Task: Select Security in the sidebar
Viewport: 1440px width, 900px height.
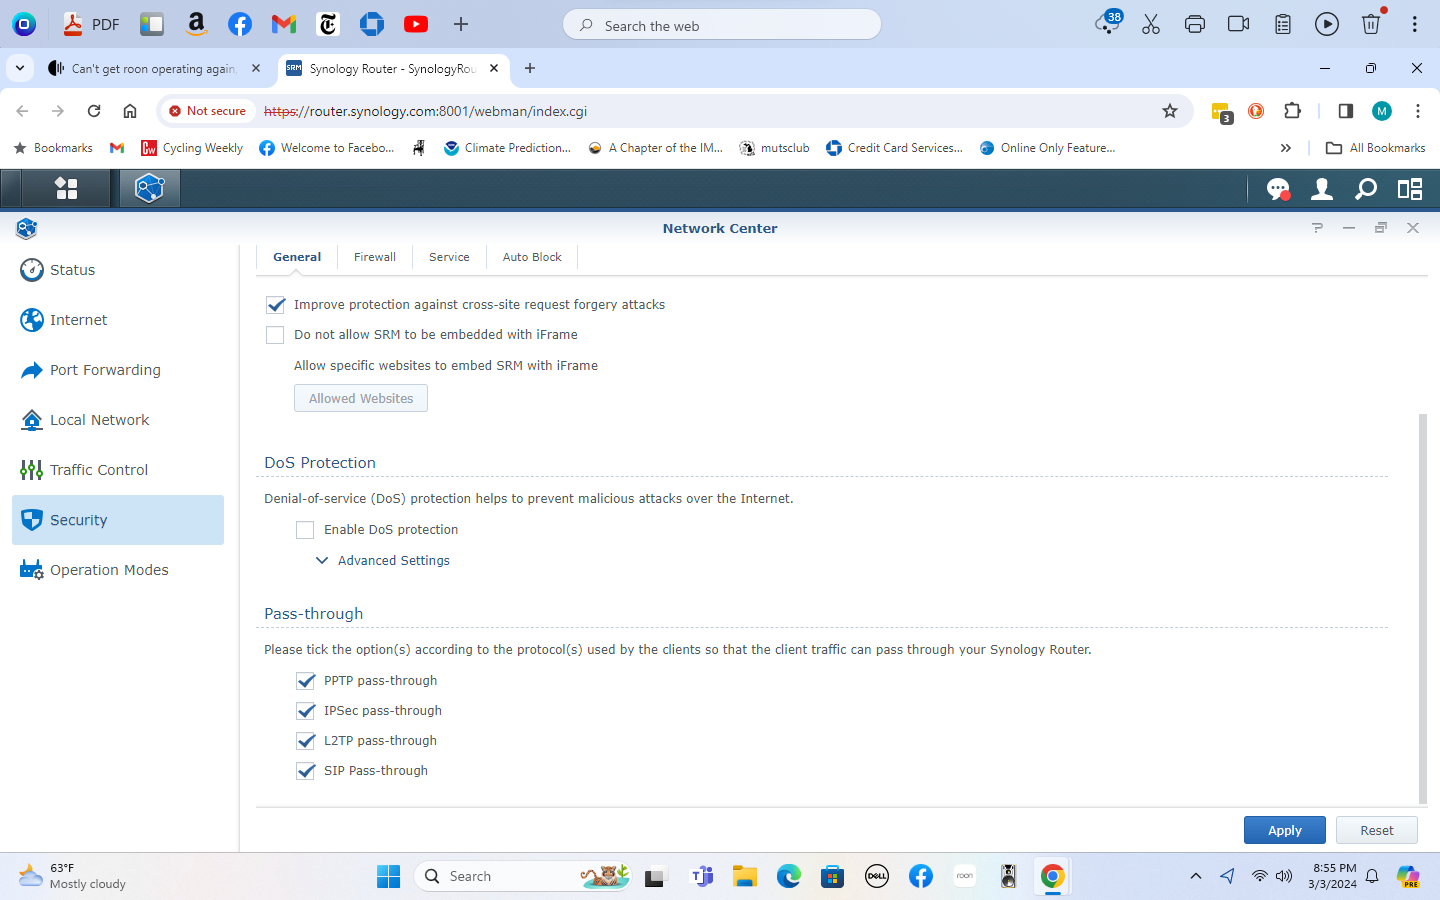Action: pos(118,520)
